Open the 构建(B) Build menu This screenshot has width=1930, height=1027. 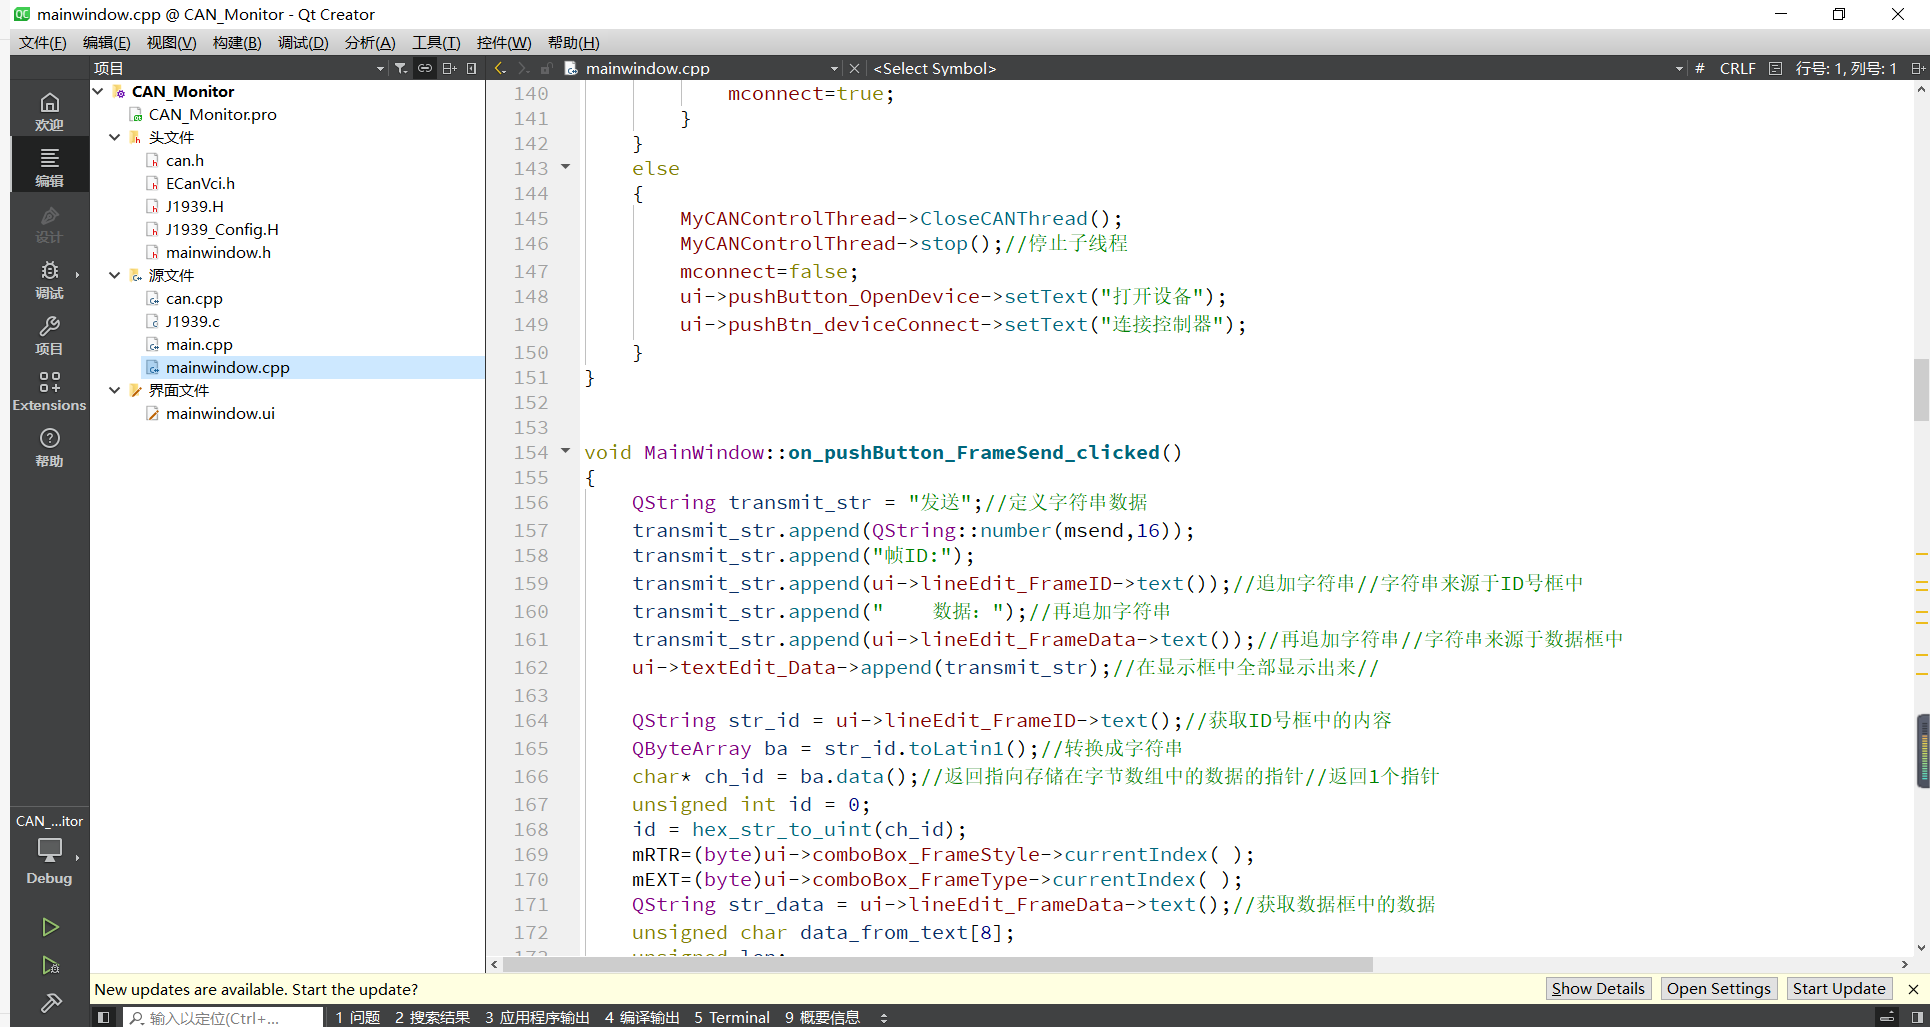pyautogui.click(x=237, y=42)
